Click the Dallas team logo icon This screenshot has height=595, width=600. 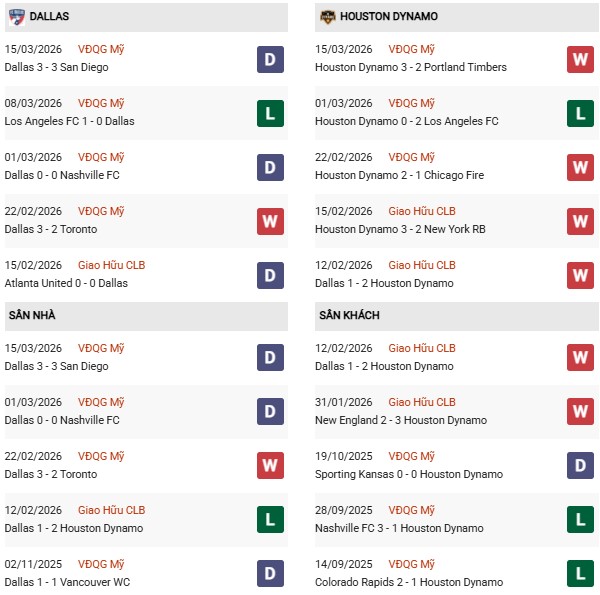coord(17,17)
